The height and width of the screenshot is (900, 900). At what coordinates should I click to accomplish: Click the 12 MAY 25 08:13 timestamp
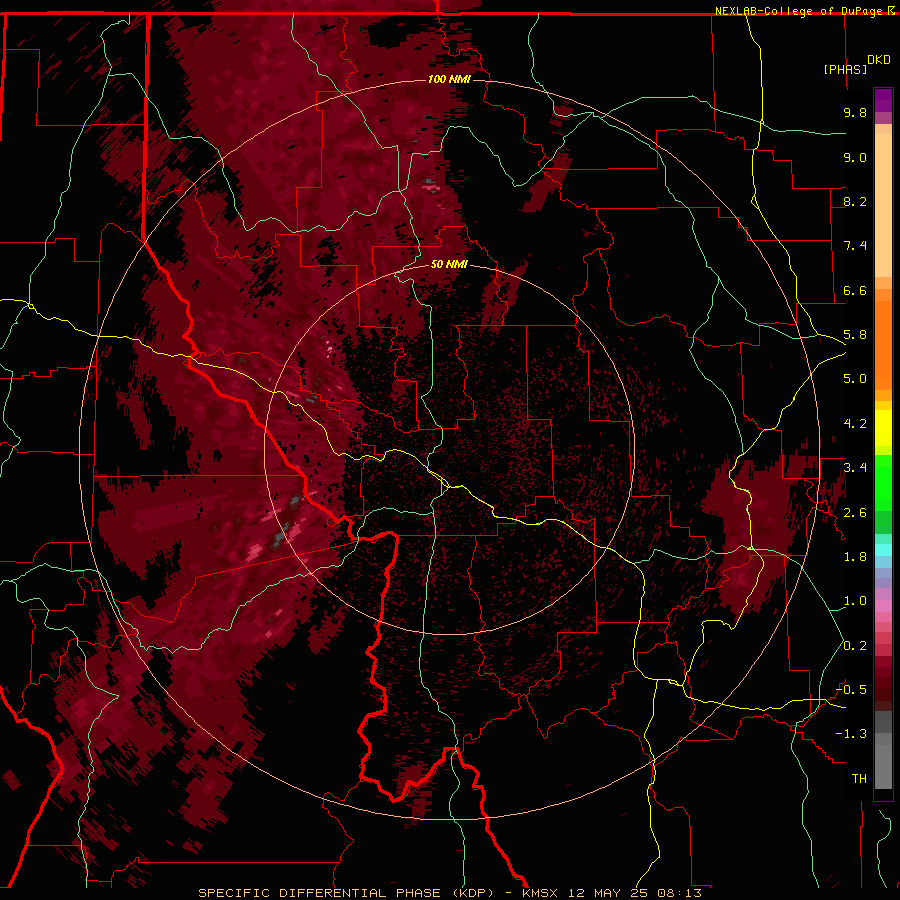[x=635, y=893]
